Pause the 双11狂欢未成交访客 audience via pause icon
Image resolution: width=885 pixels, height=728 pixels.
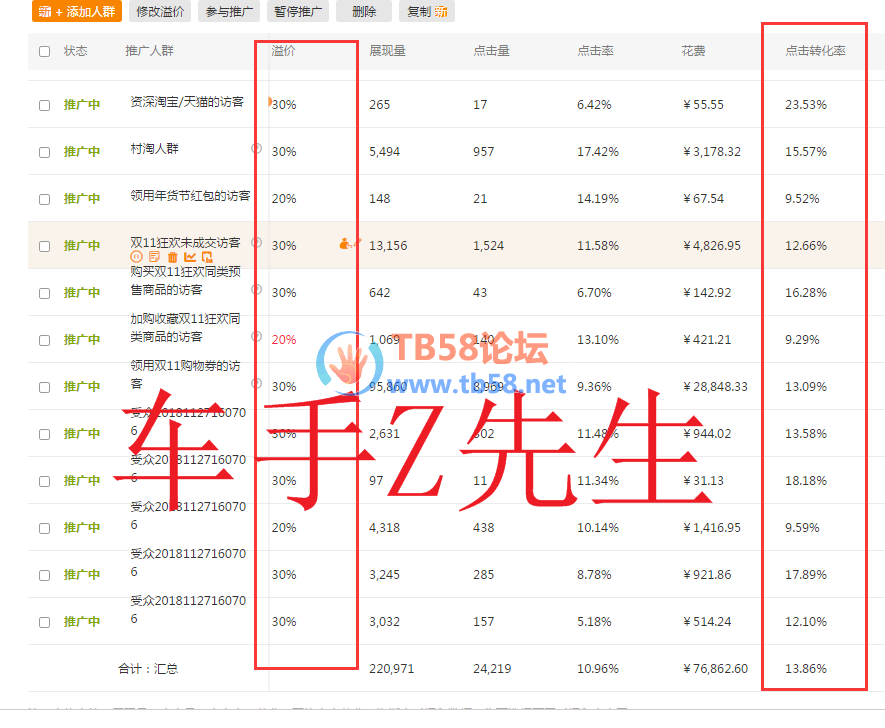coord(137,257)
